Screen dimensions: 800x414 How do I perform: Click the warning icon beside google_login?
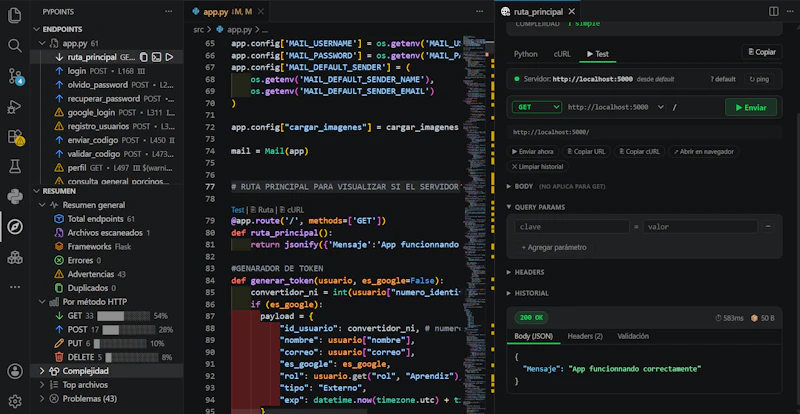(x=59, y=112)
